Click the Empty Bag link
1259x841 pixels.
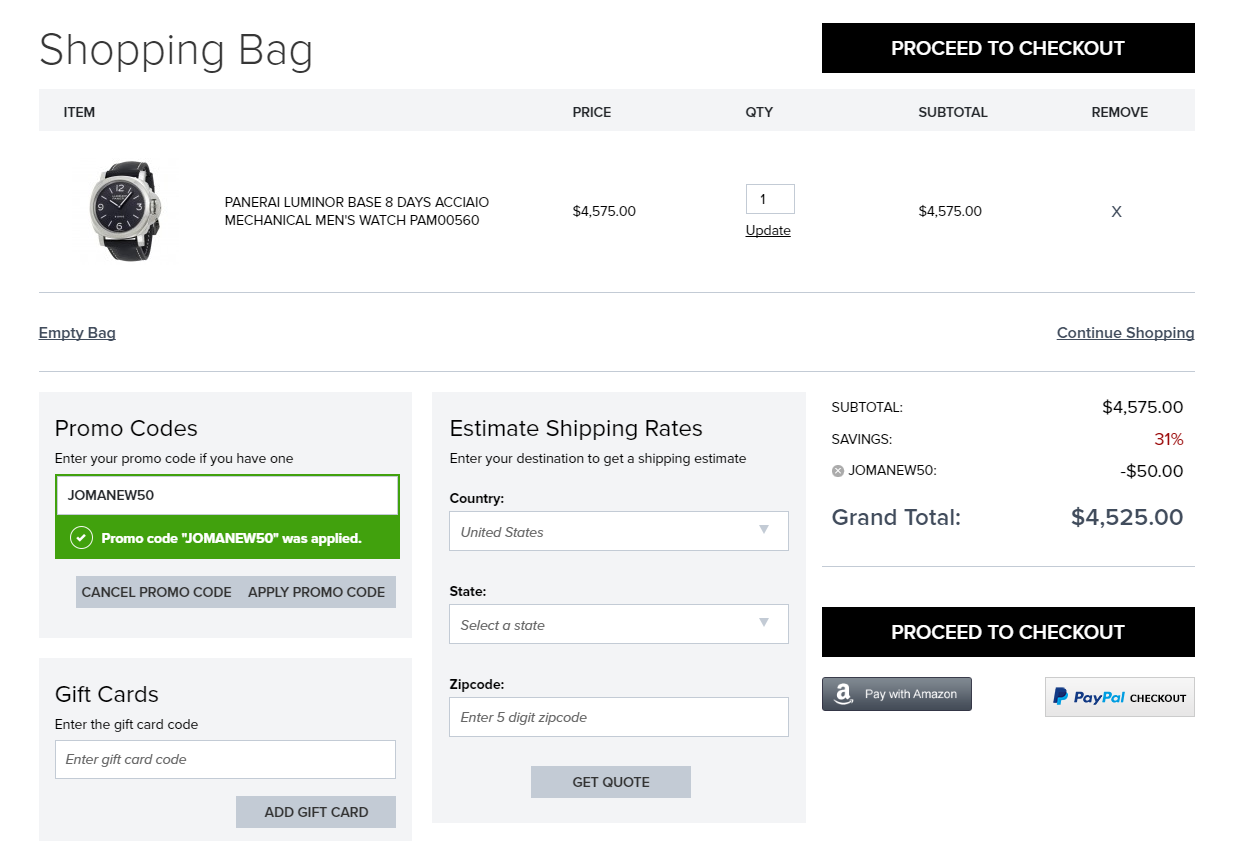point(77,333)
